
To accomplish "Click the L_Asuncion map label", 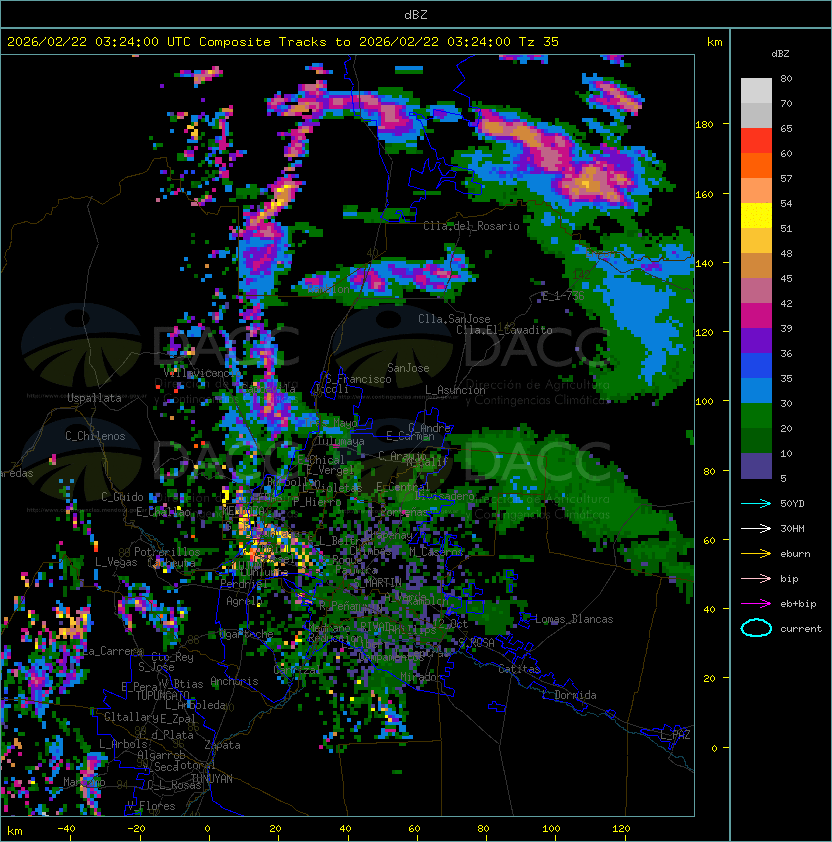I will pos(455,390).
